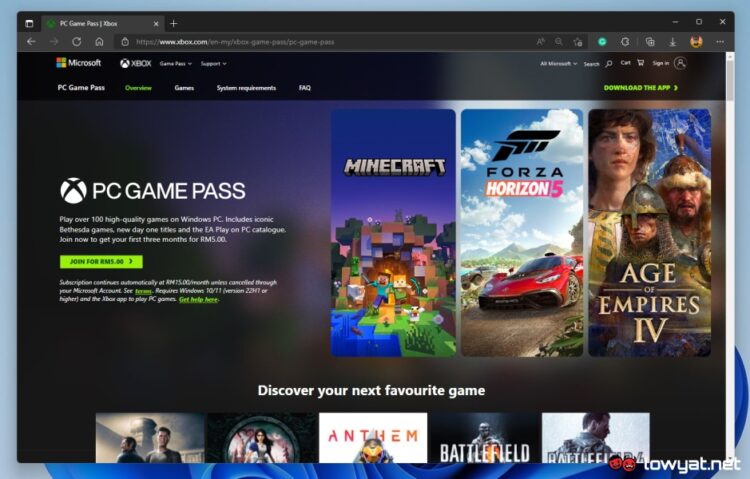Click the Get help here link

tap(198, 300)
